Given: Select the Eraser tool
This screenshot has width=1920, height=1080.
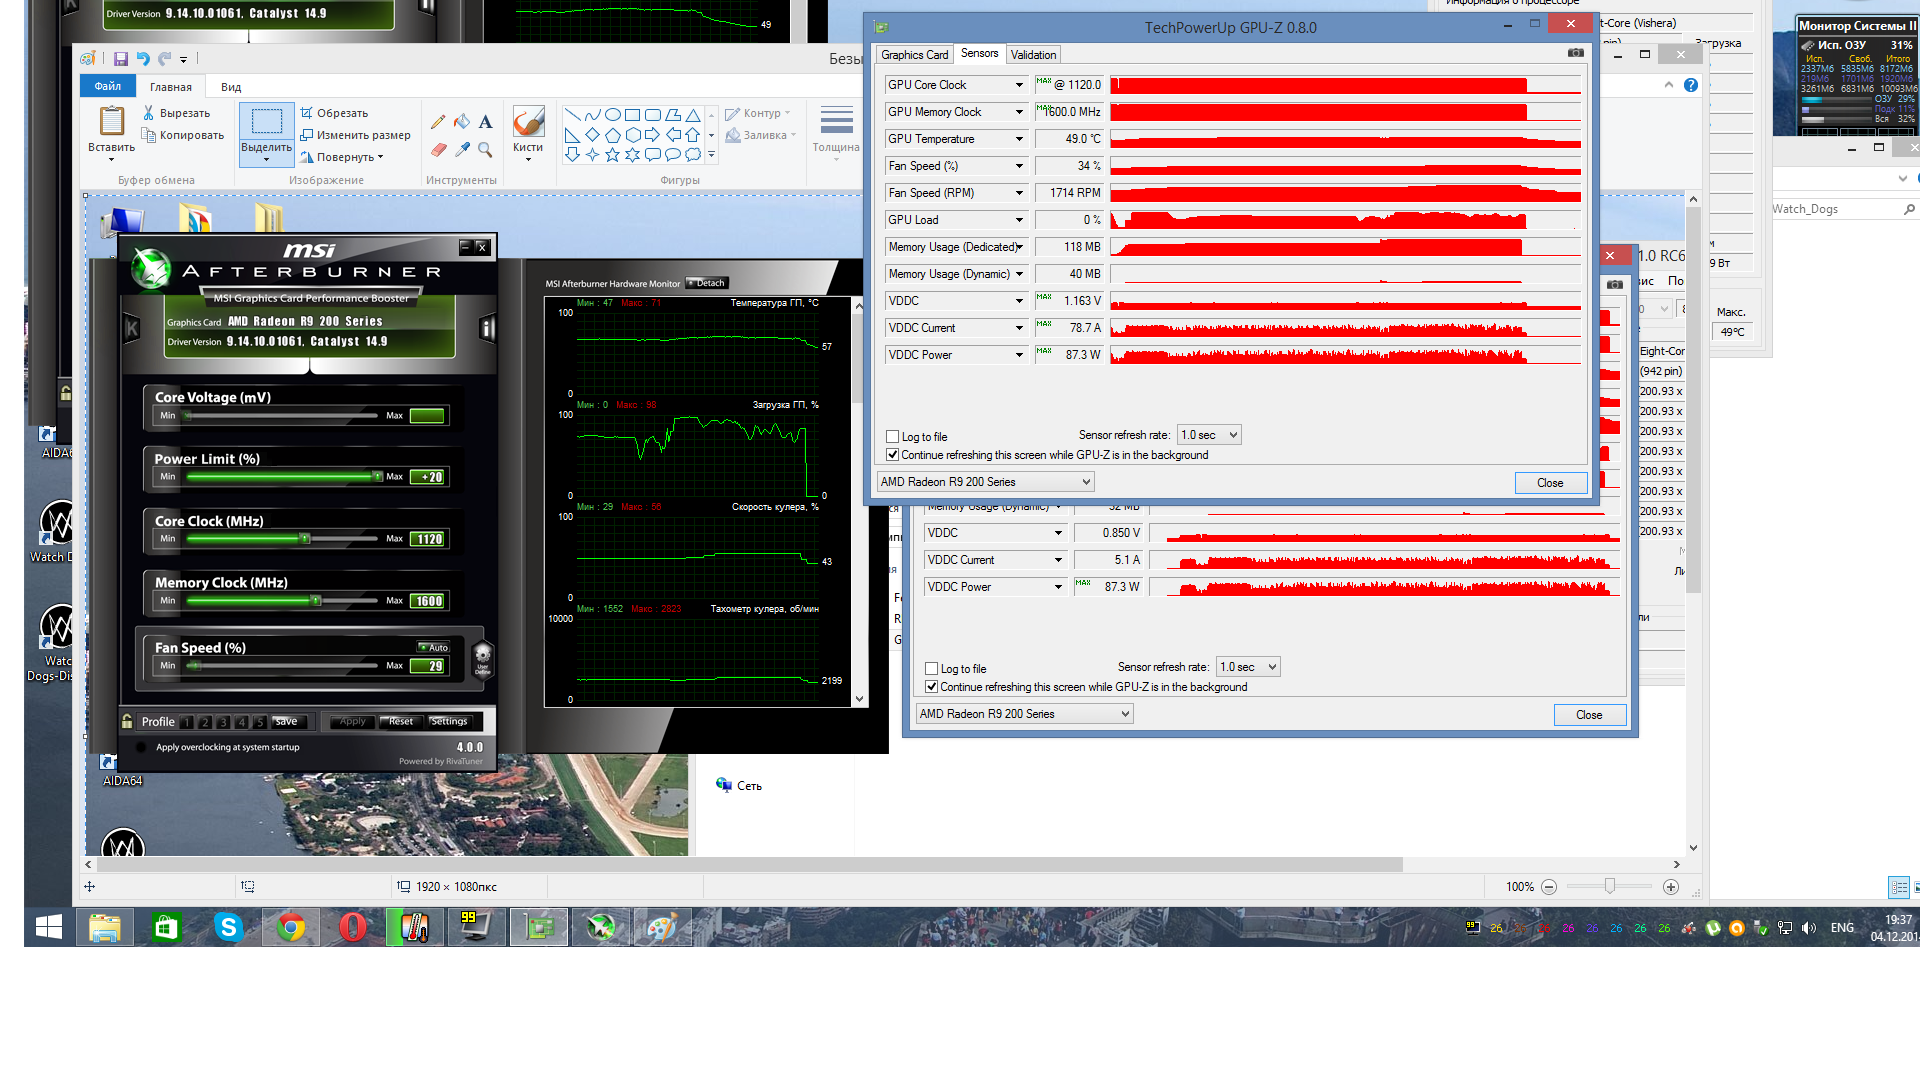Looking at the screenshot, I should pyautogui.click(x=438, y=150).
